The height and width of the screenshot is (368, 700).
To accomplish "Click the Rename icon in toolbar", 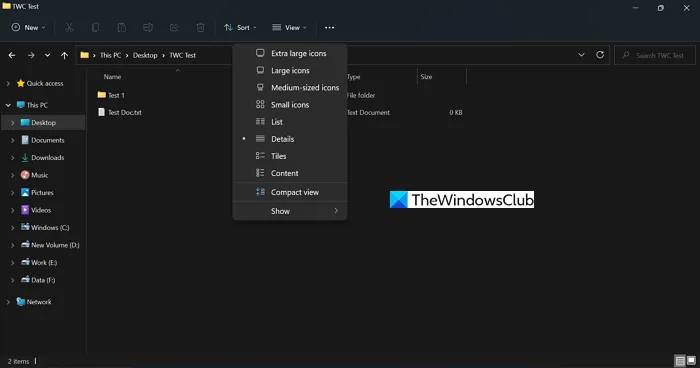I will click(148, 28).
